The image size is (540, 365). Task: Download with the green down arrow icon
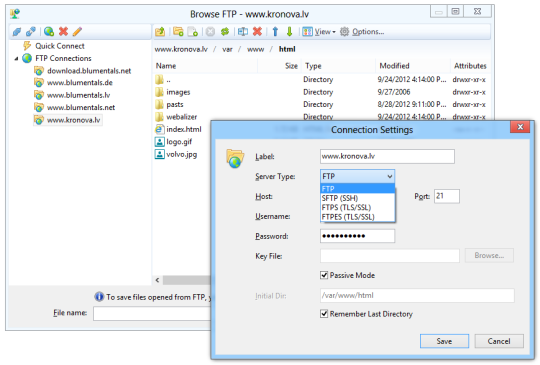(x=290, y=32)
